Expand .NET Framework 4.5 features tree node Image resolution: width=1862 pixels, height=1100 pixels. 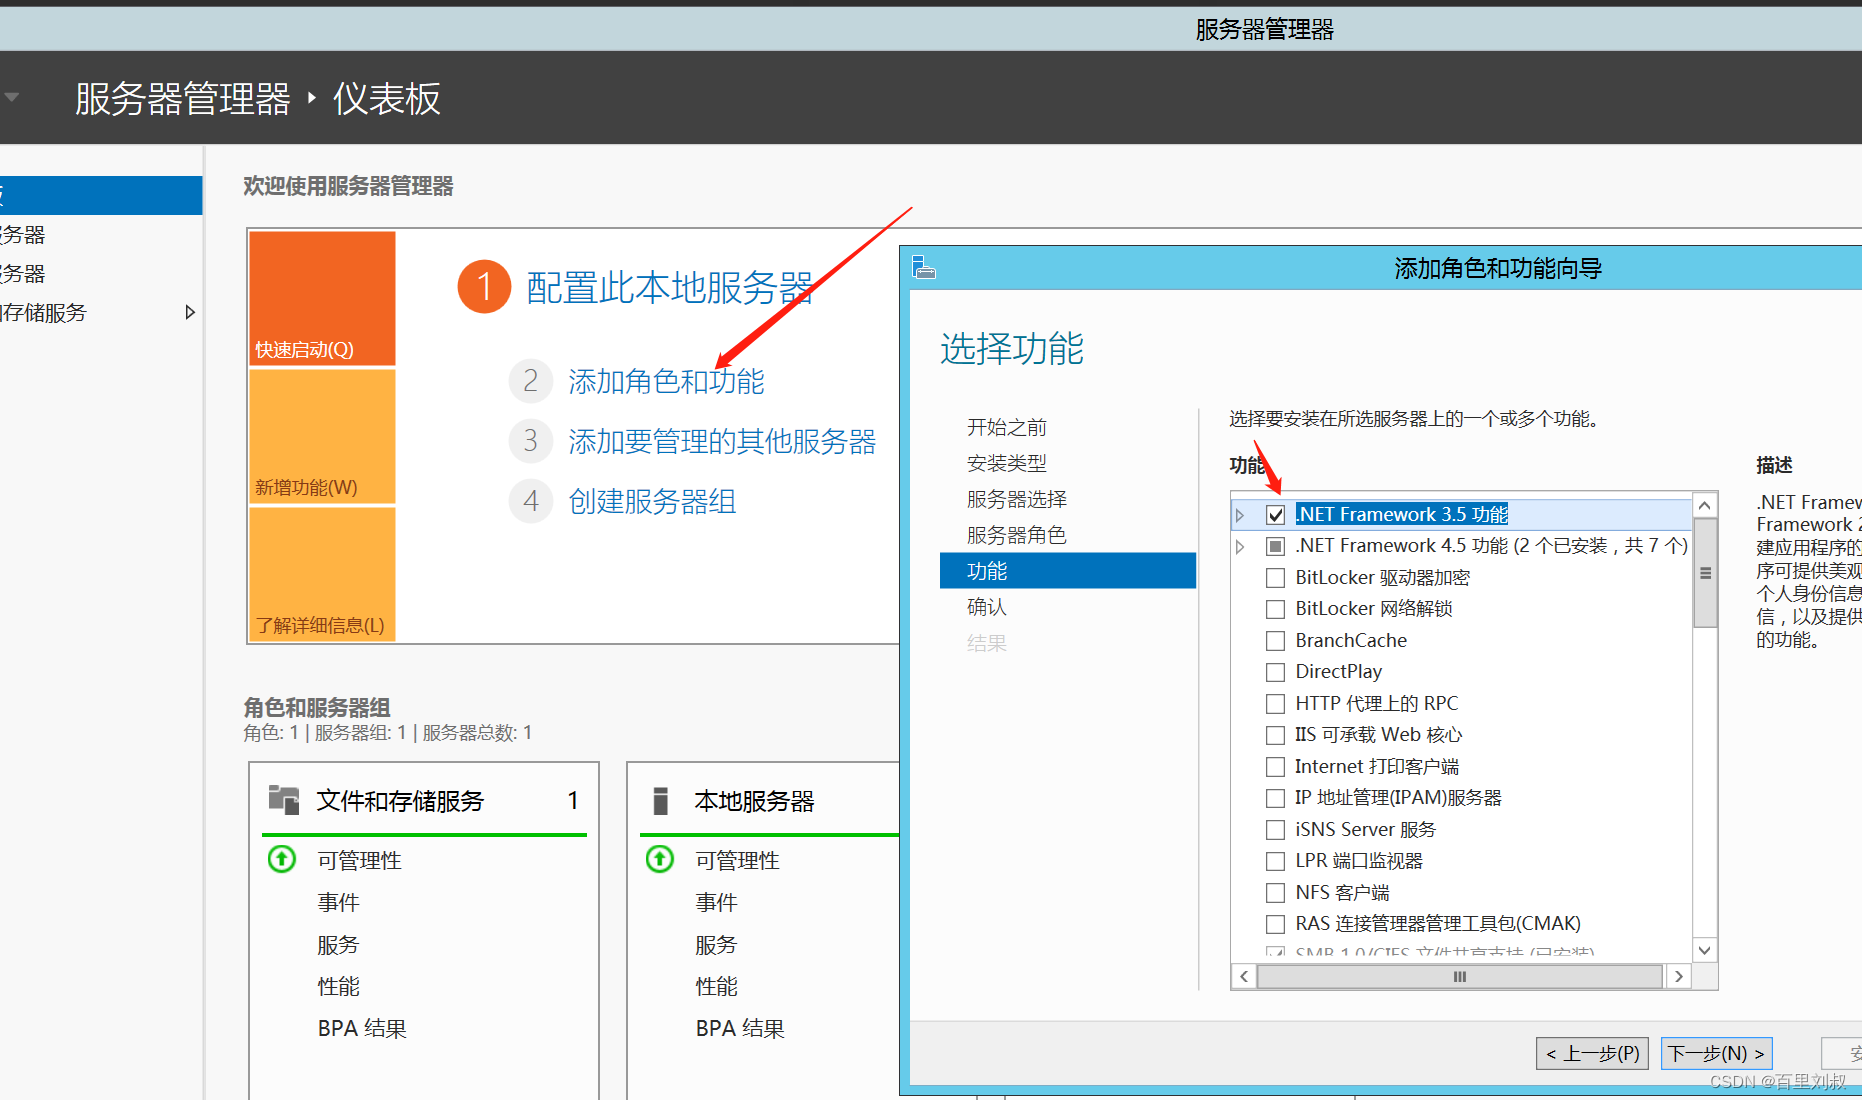[x=1240, y=547]
